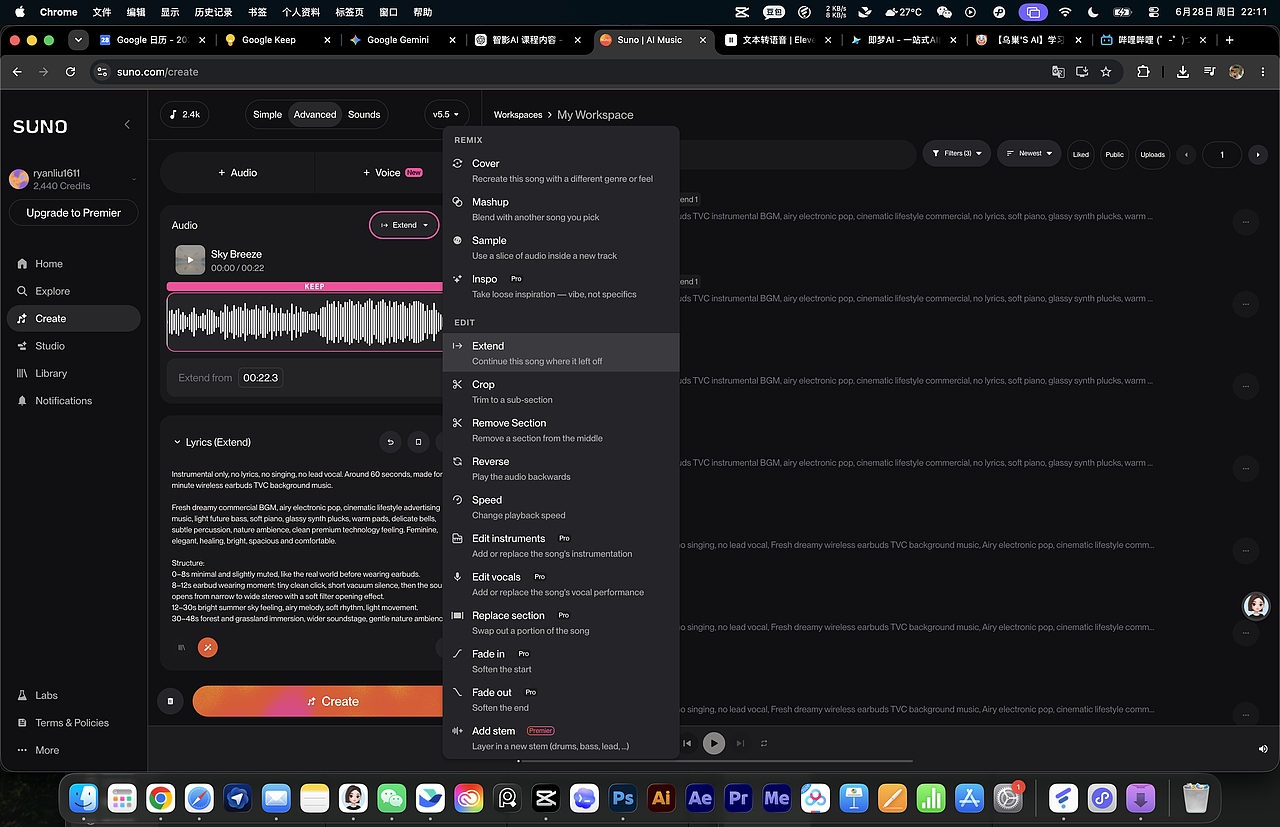
Task: Go to the next workspace page arrow
Action: pyautogui.click(x=1258, y=154)
